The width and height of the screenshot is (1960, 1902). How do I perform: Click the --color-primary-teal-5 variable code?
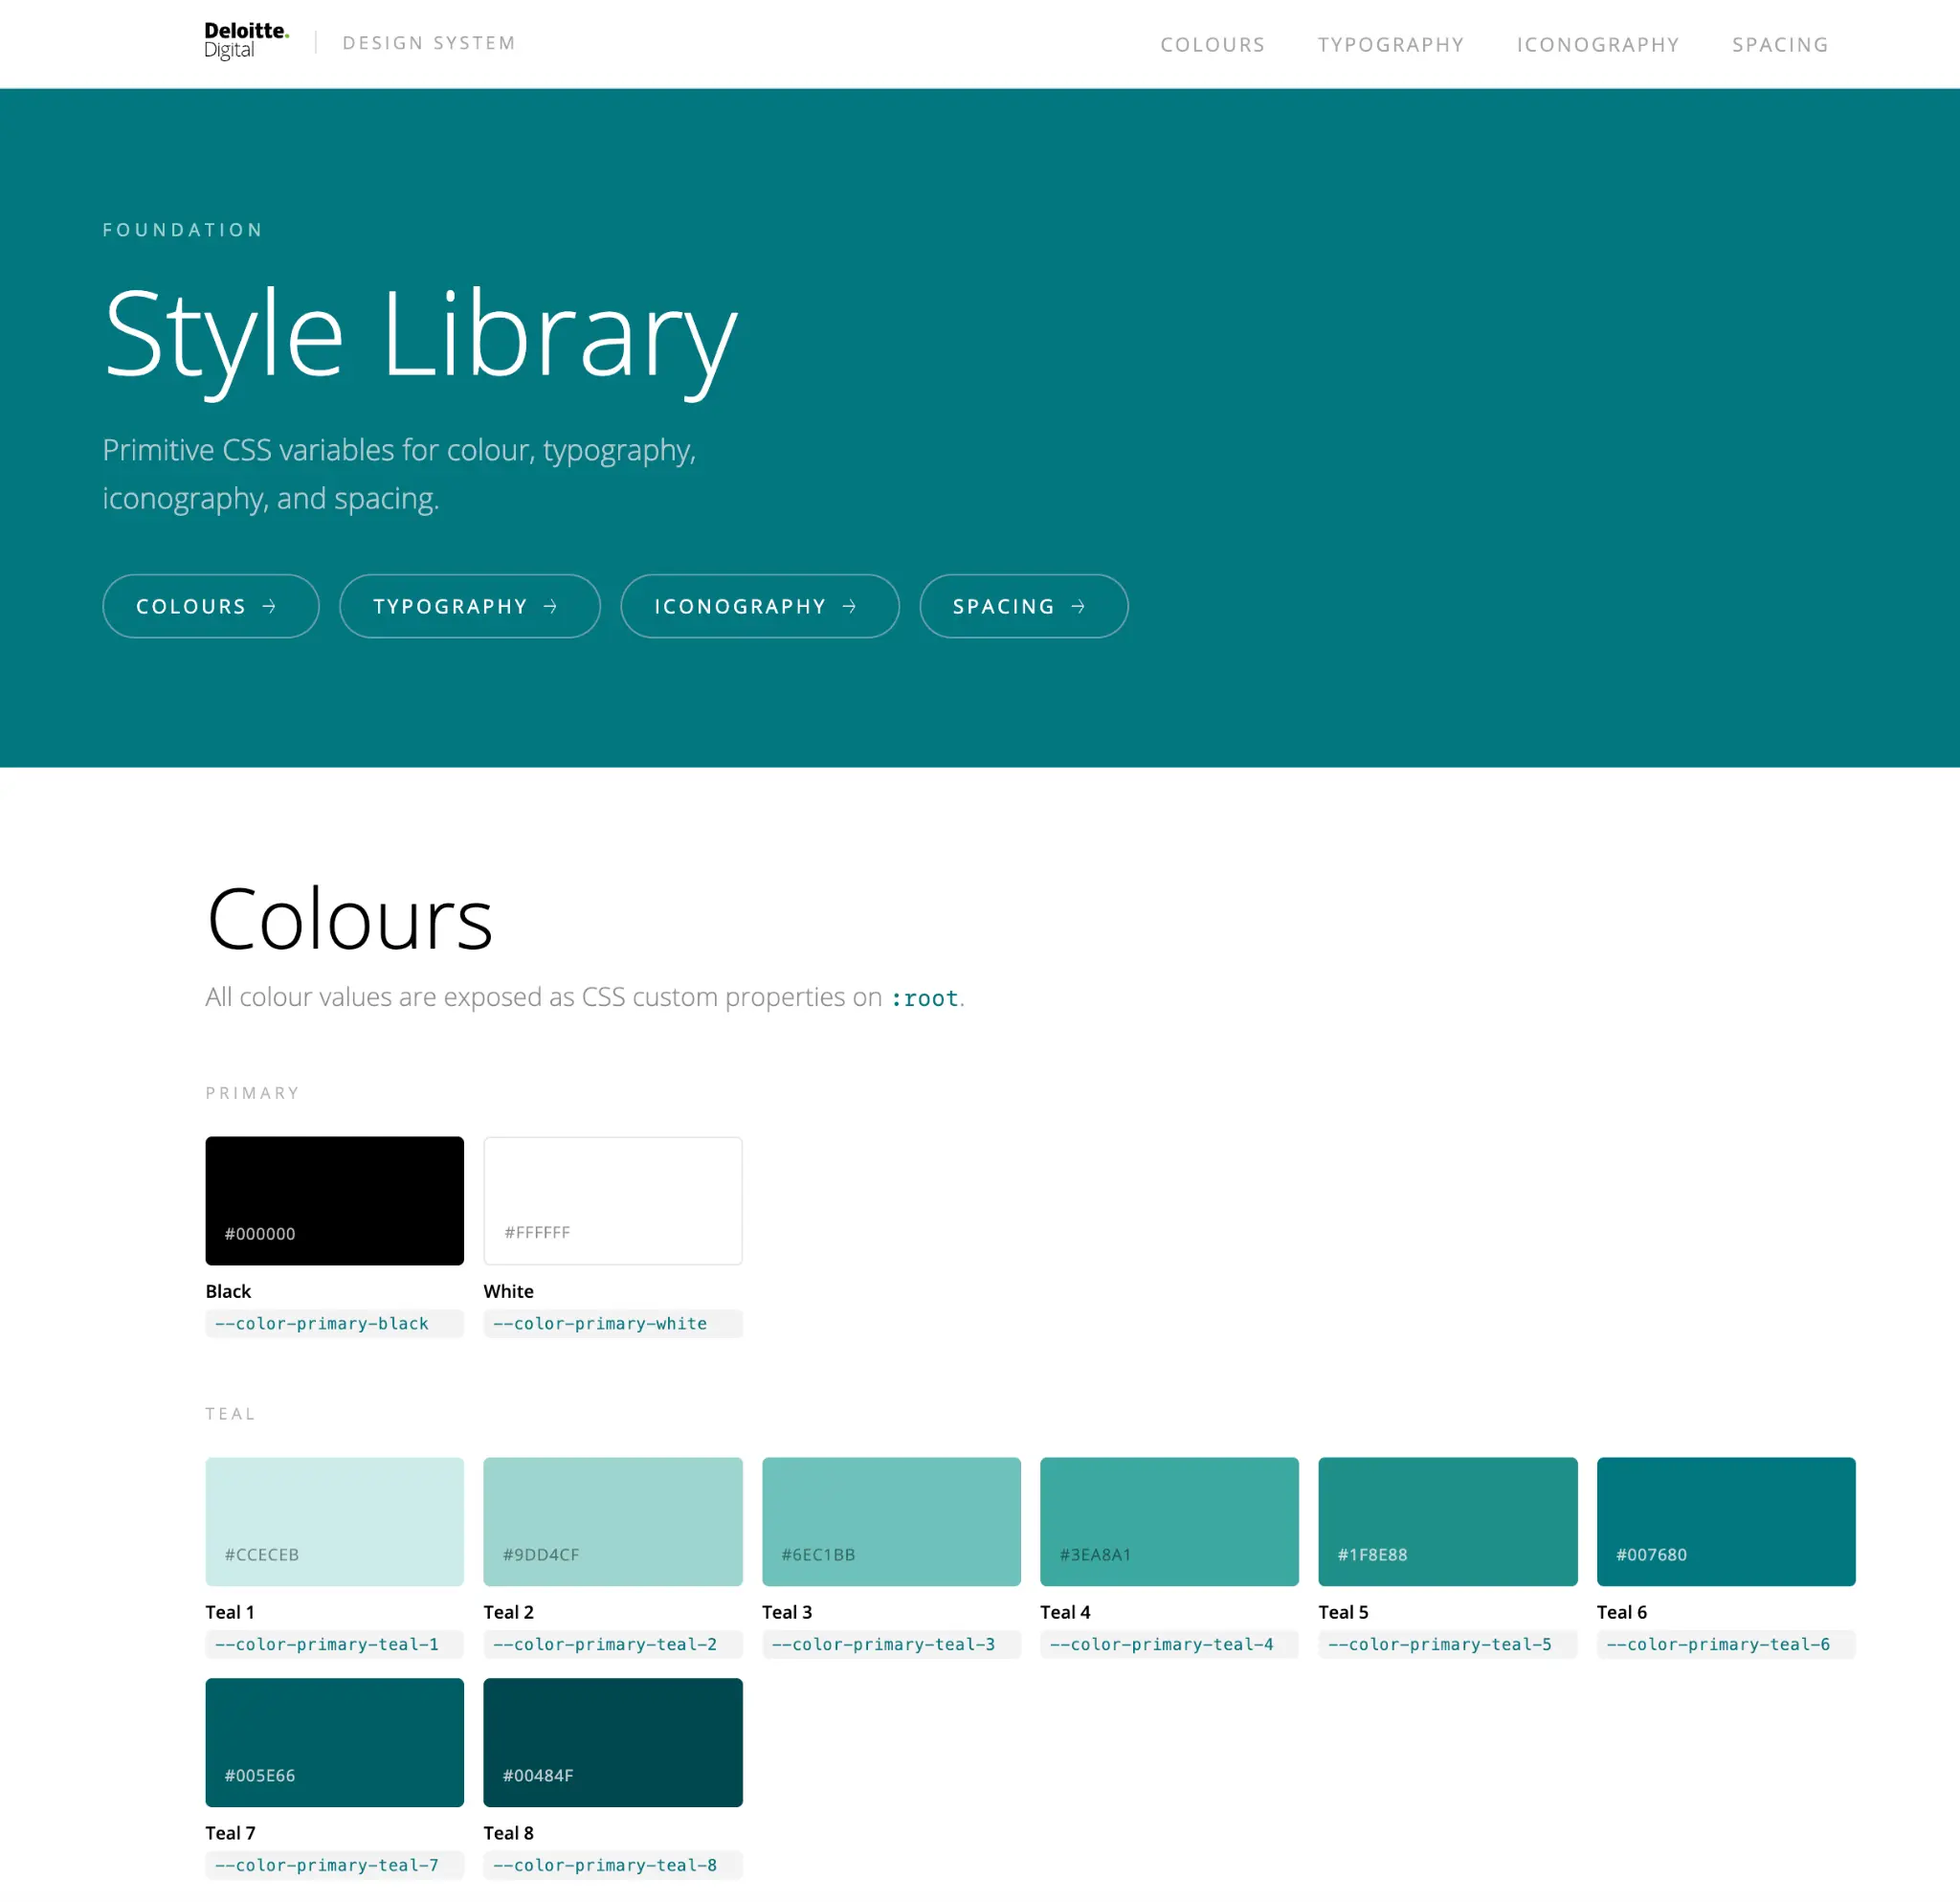[1447, 1644]
